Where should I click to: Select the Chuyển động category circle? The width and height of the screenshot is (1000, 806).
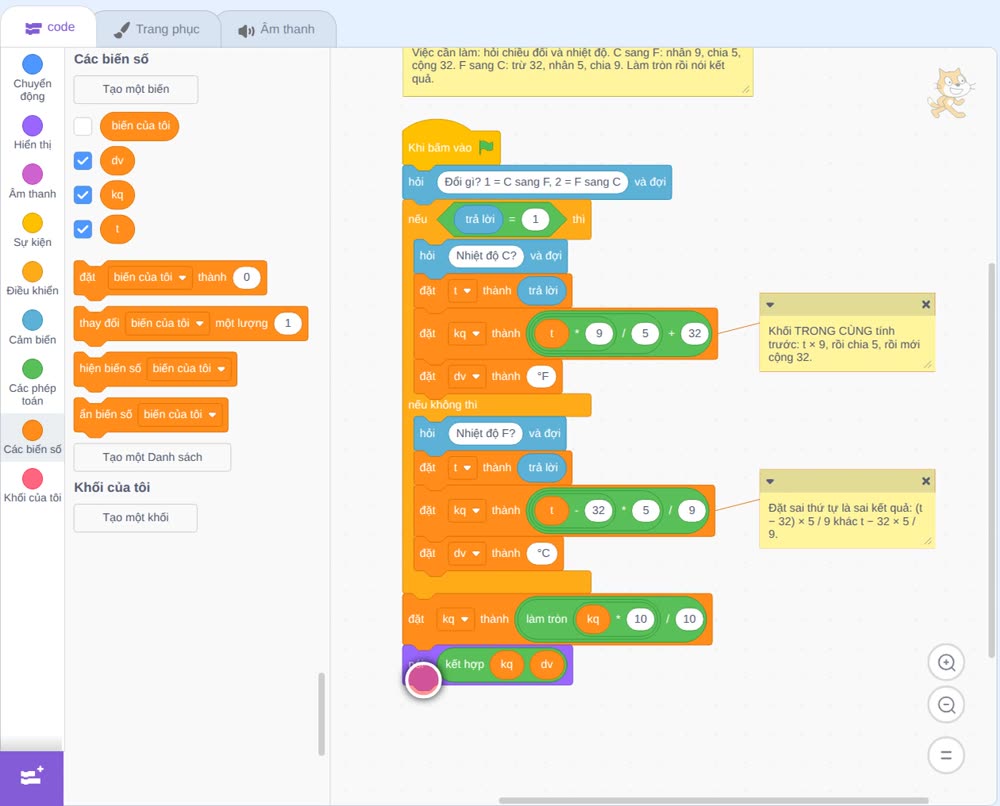33,64
